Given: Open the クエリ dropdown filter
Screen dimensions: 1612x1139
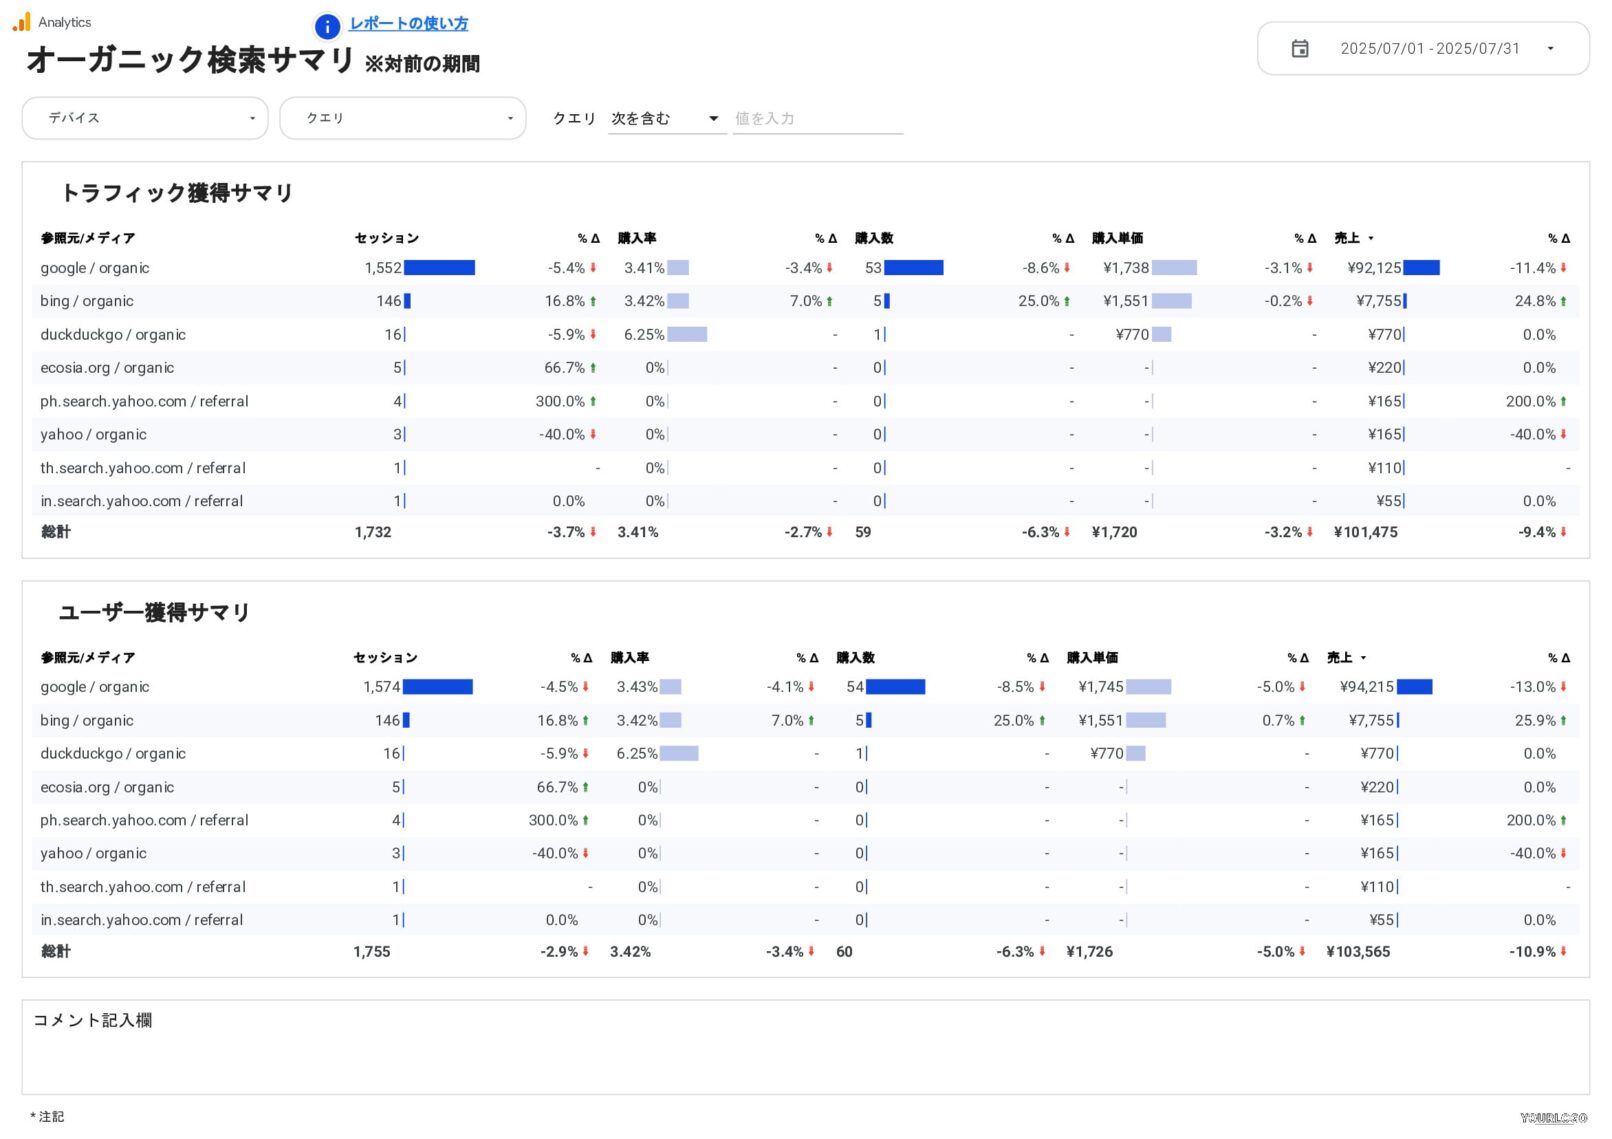Looking at the screenshot, I should coord(402,118).
